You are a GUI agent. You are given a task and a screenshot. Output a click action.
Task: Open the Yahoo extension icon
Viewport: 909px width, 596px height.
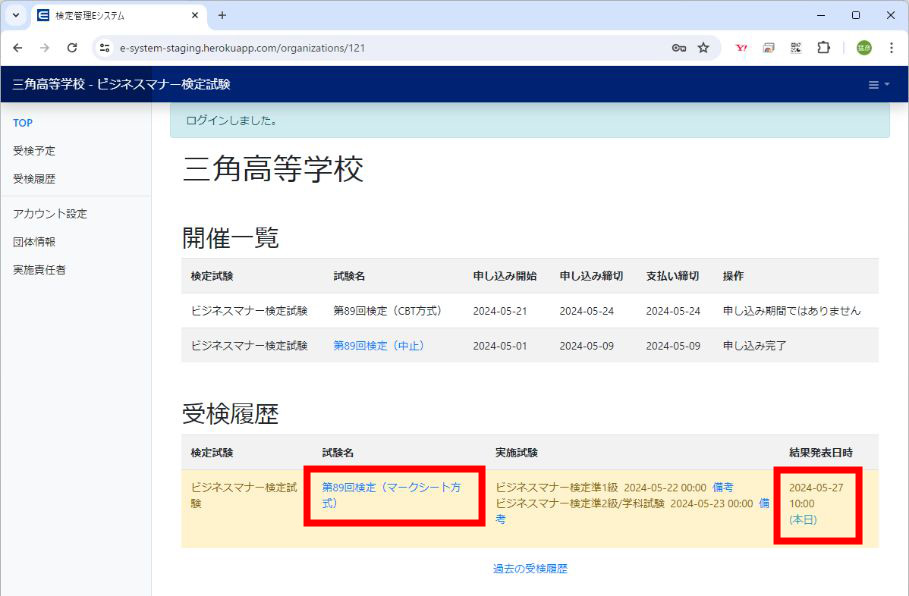(x=741, y=48)
